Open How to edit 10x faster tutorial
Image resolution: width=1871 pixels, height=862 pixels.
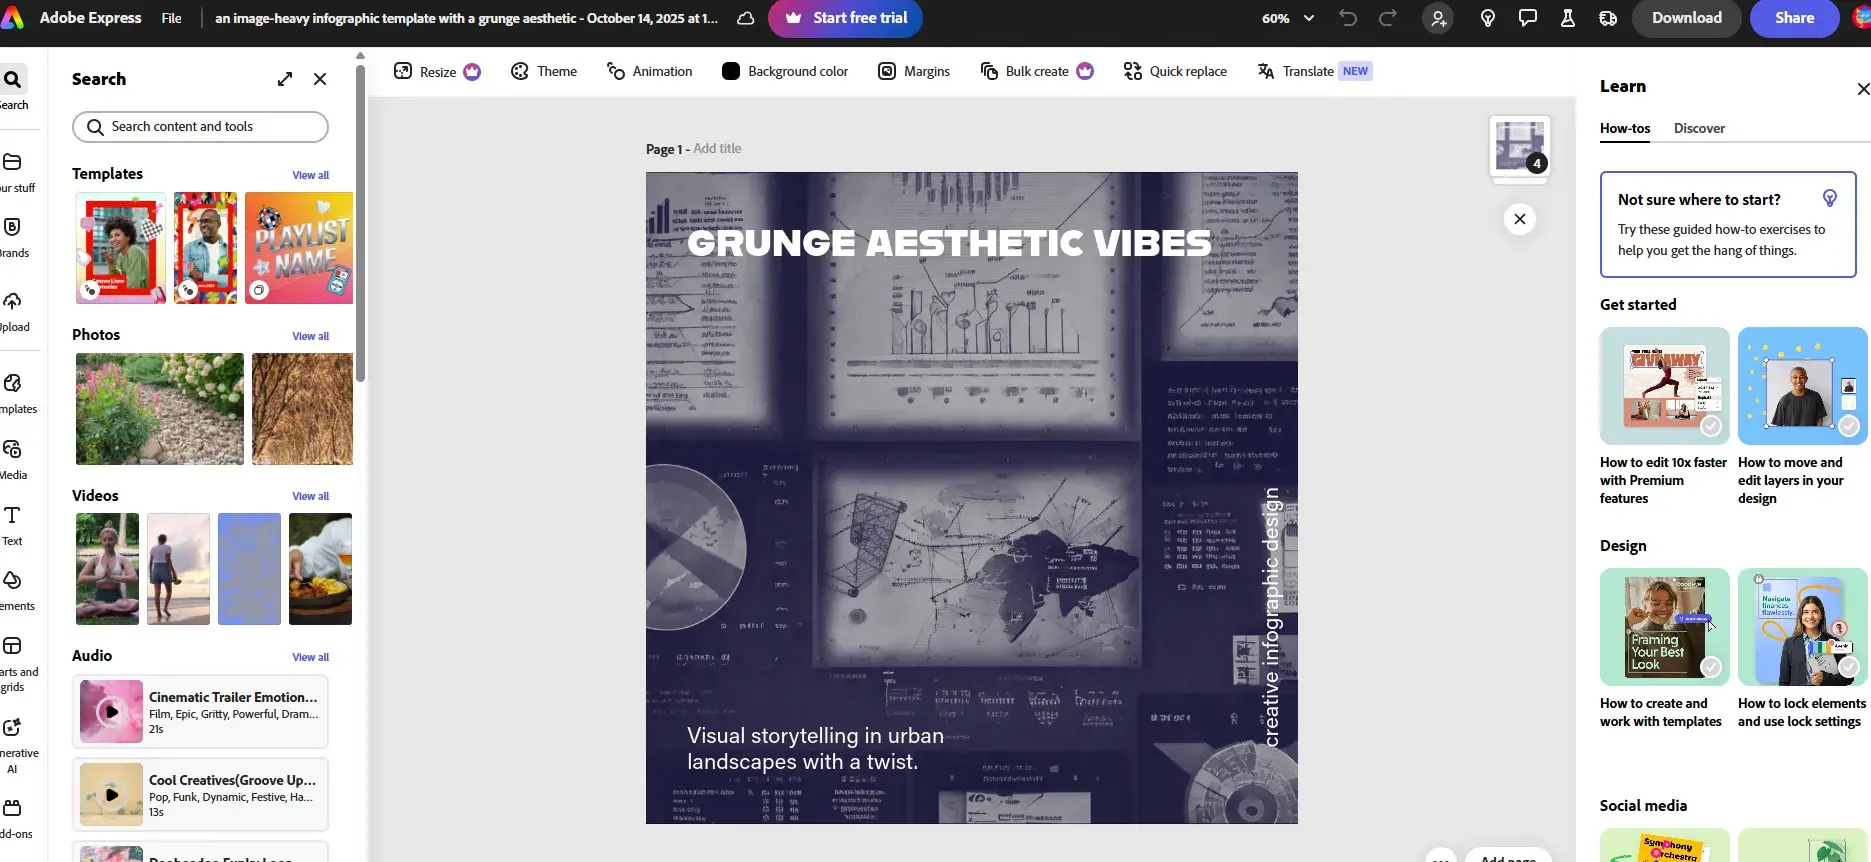[1664, 417]
